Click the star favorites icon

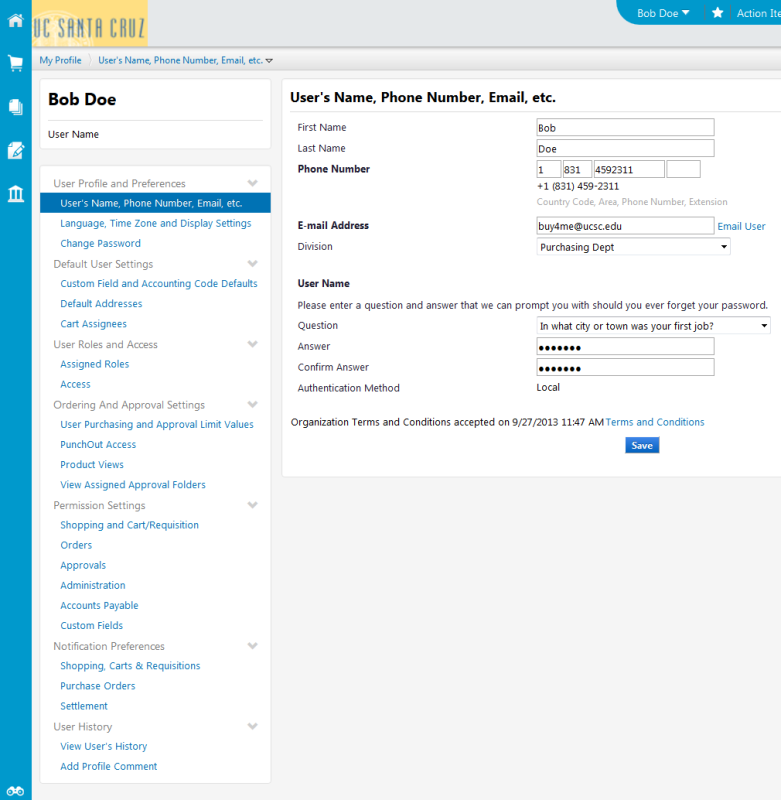click(x=717, y=13)
